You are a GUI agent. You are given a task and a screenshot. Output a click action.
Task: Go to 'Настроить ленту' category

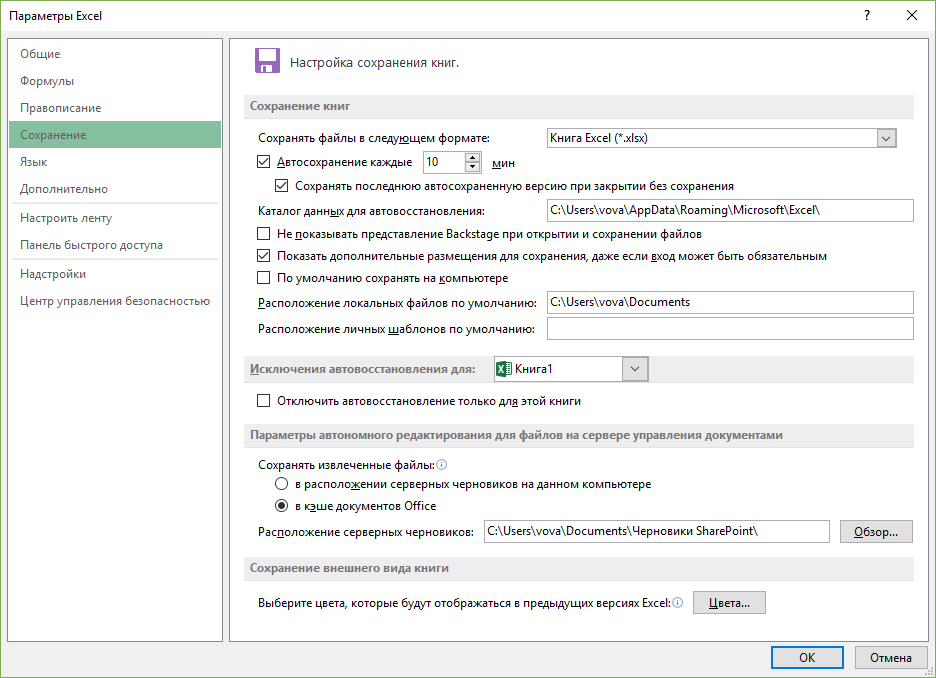pyautogui.click(x=66, y=218)
